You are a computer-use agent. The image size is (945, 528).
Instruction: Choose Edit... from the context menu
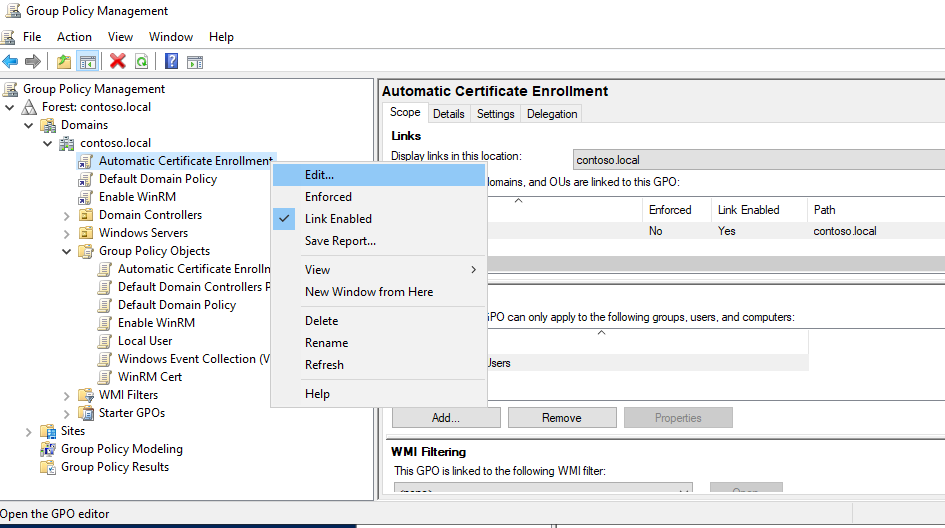[x=319, y=175]
